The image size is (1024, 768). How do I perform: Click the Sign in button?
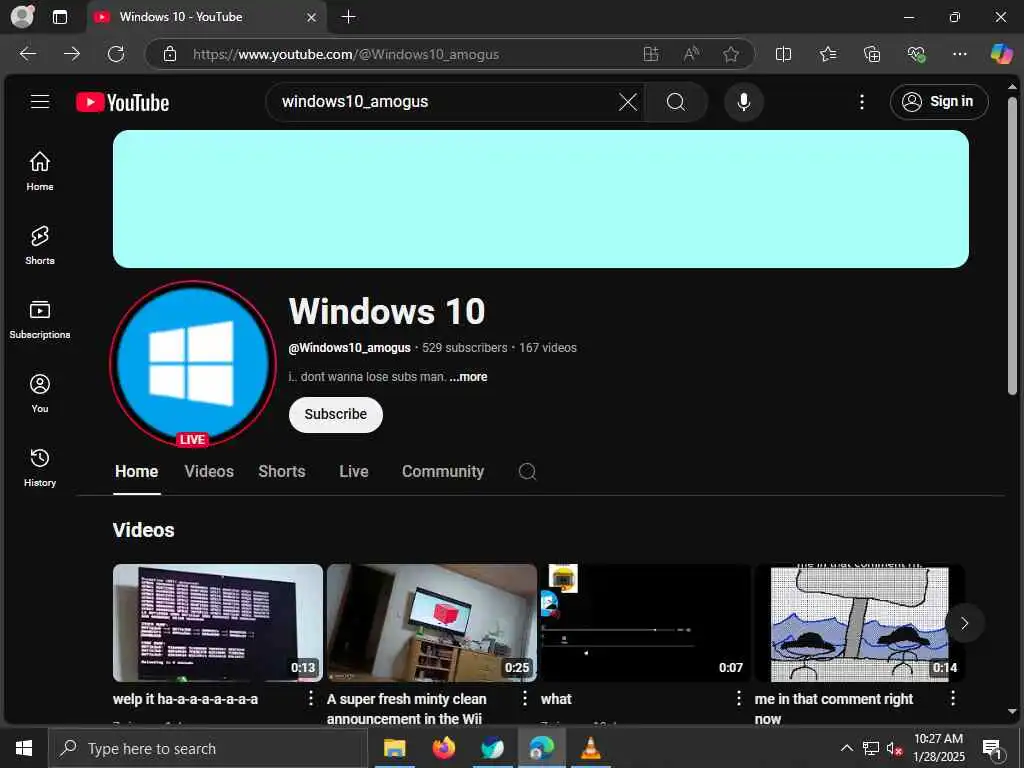click(x=938, y=102)
